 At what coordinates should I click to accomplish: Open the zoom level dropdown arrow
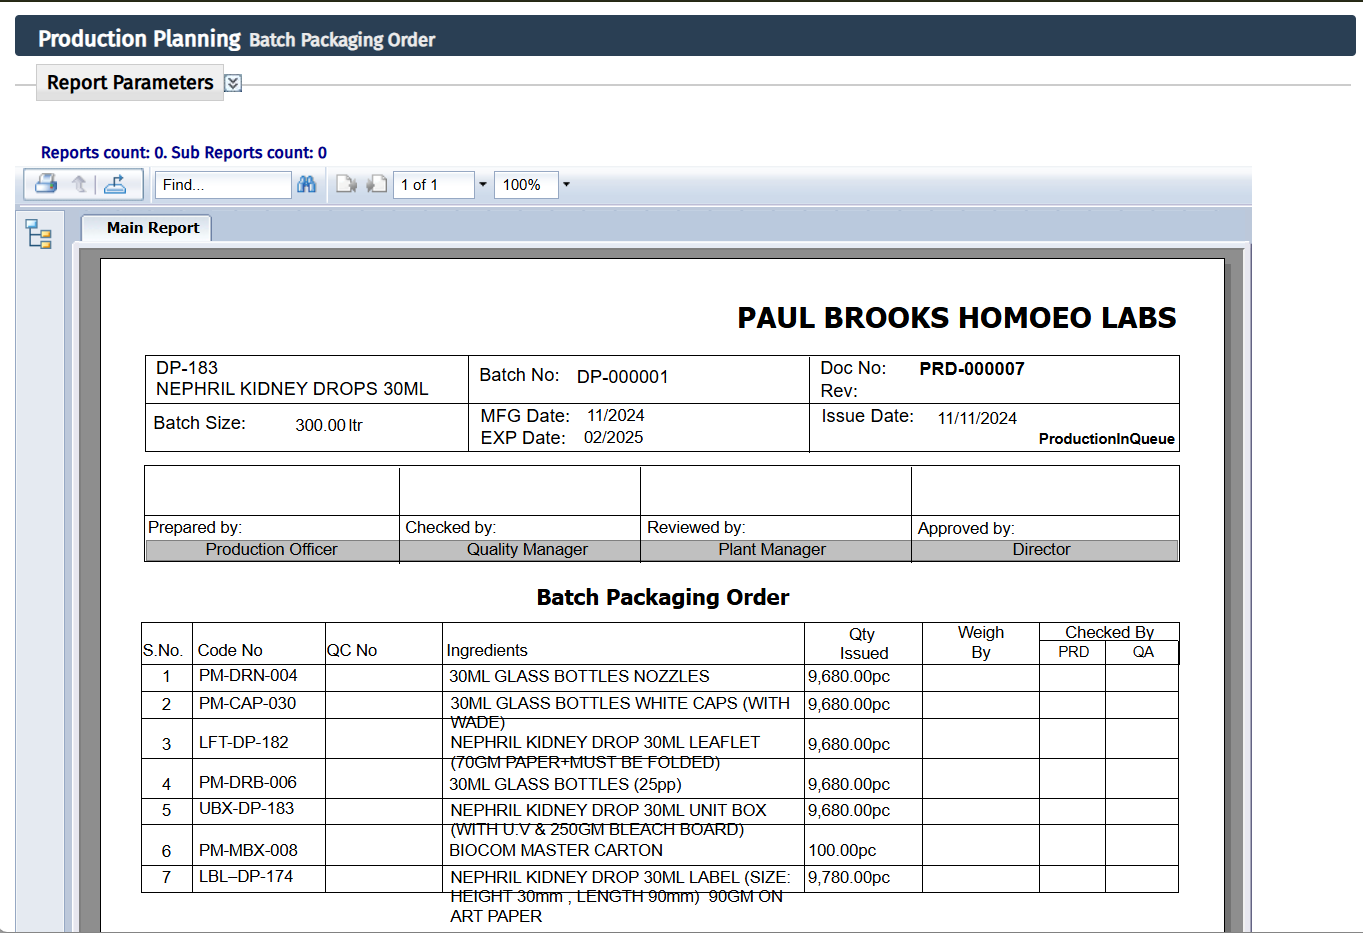(x=566, y=184)
